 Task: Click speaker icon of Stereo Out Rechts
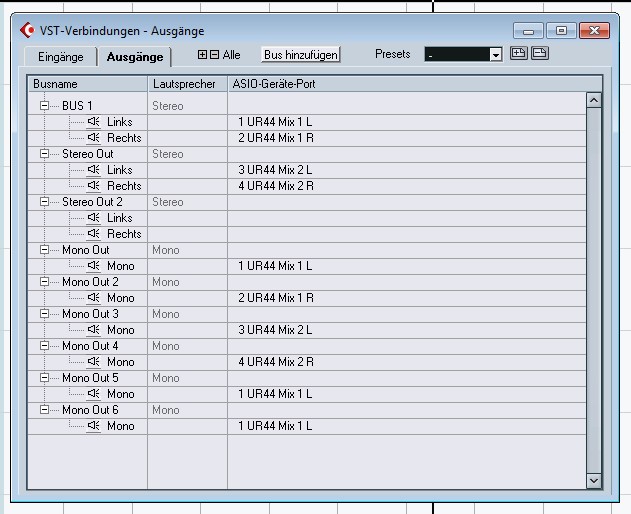93,186
